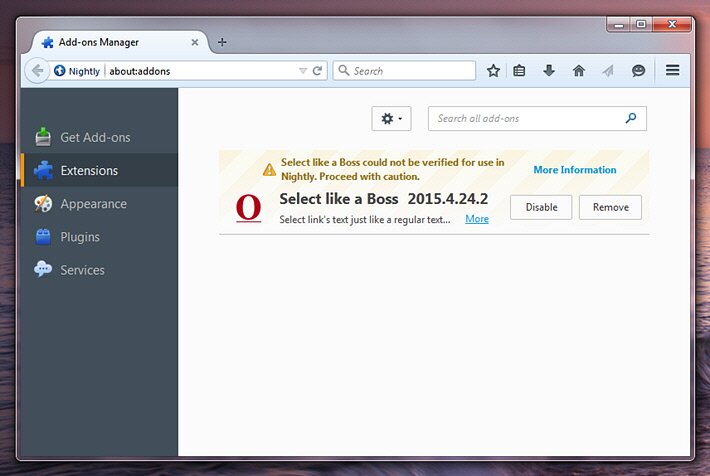
Task: Disable Select like a Boss extension
Action: (x=541, y=207)
